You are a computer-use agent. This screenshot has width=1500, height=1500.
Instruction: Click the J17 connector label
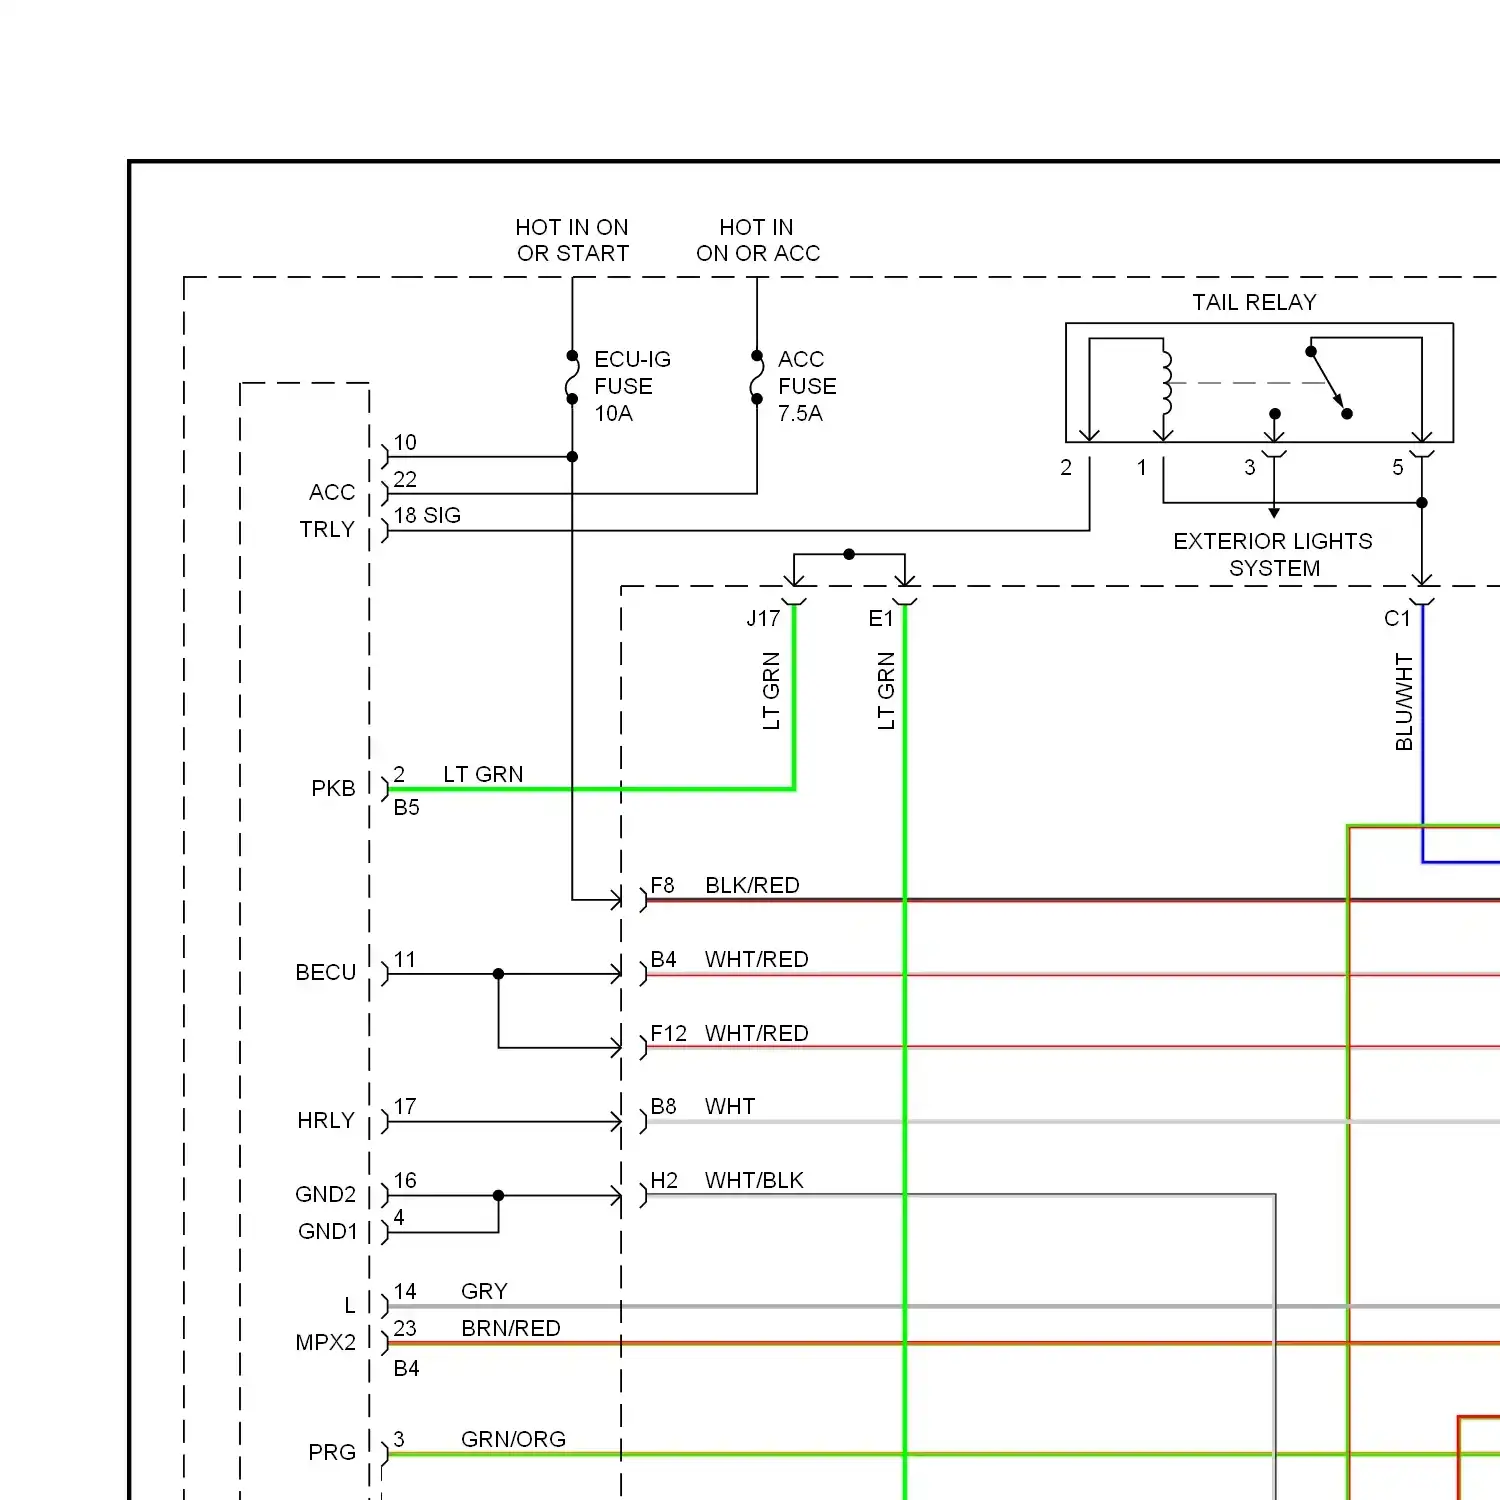point(763,619)
